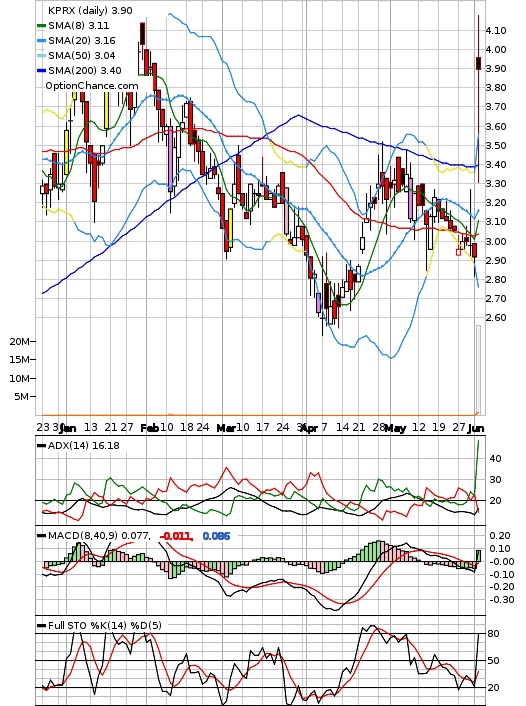The width and height of the screenshot is (526, 706).
Task: Click the Mar date axis label
Action: pyautogui.click(x=225, y=428)
